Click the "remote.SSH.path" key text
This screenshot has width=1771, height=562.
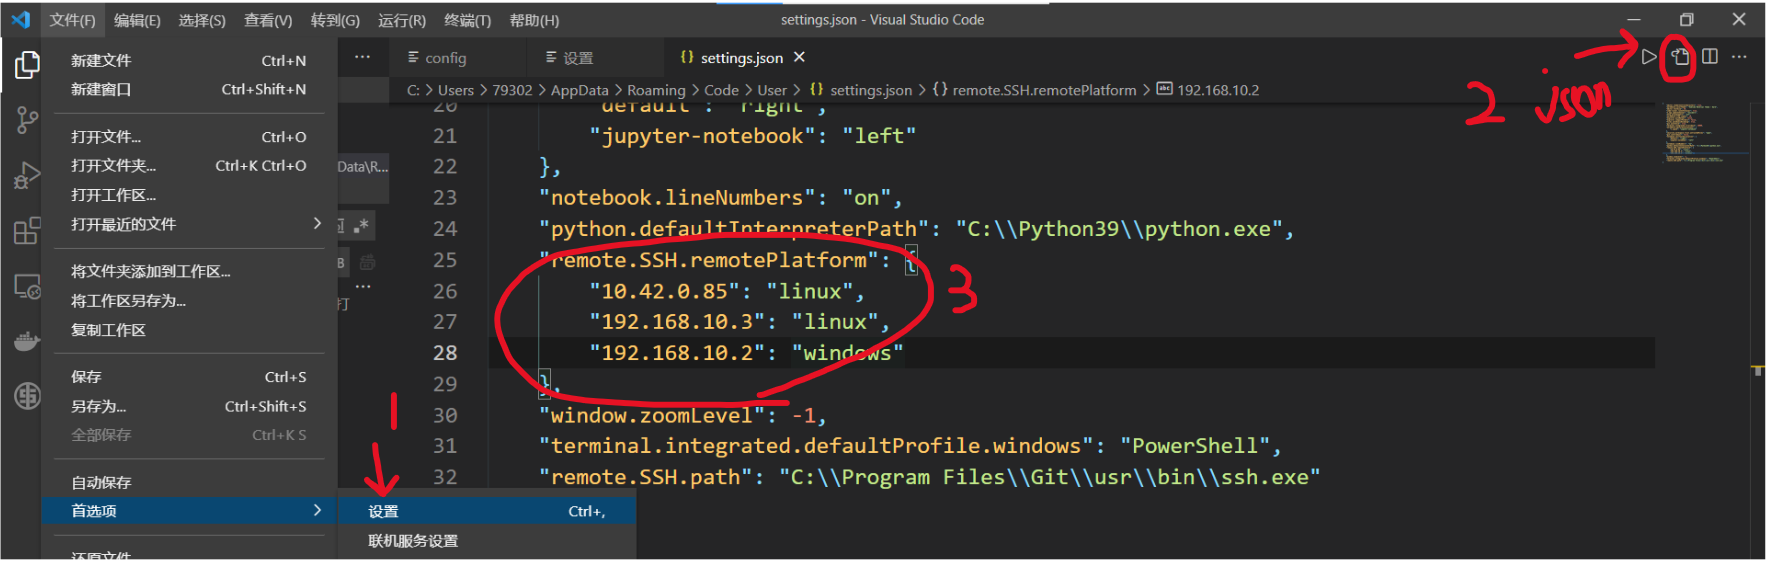(645, 477)
